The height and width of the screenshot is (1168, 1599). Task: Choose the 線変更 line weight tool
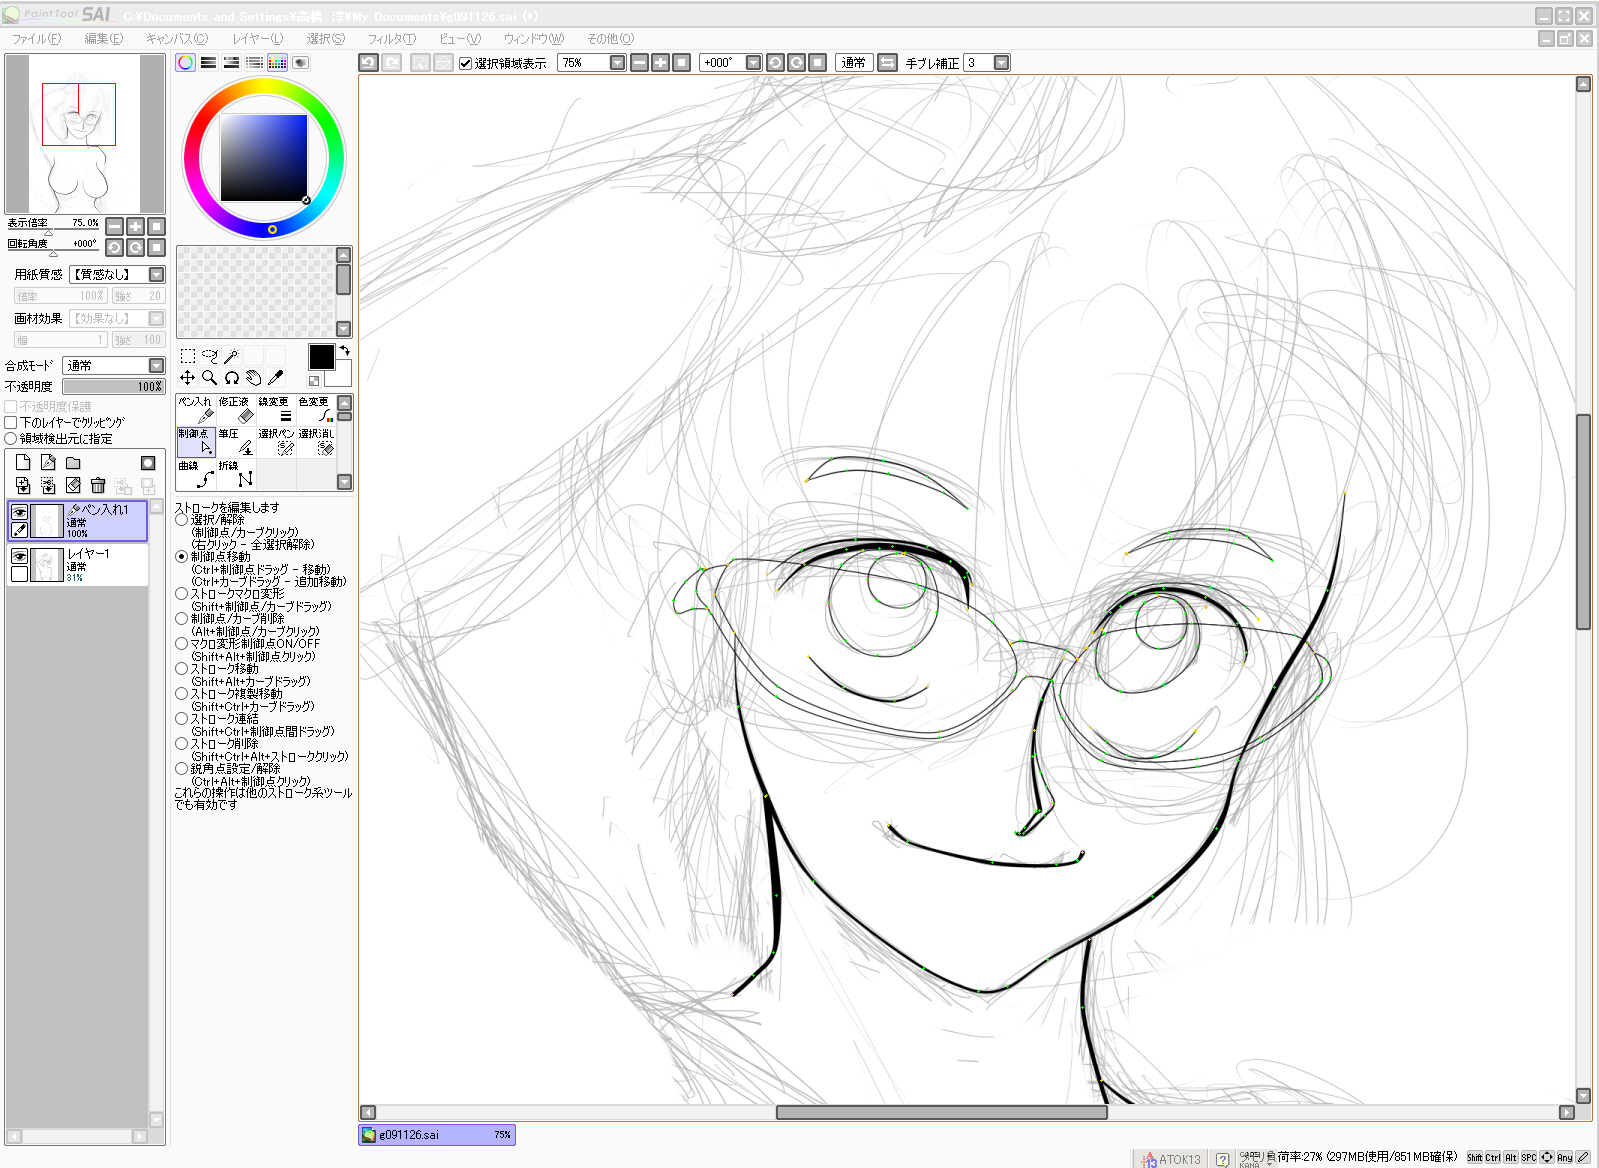[x=276, y=410]
